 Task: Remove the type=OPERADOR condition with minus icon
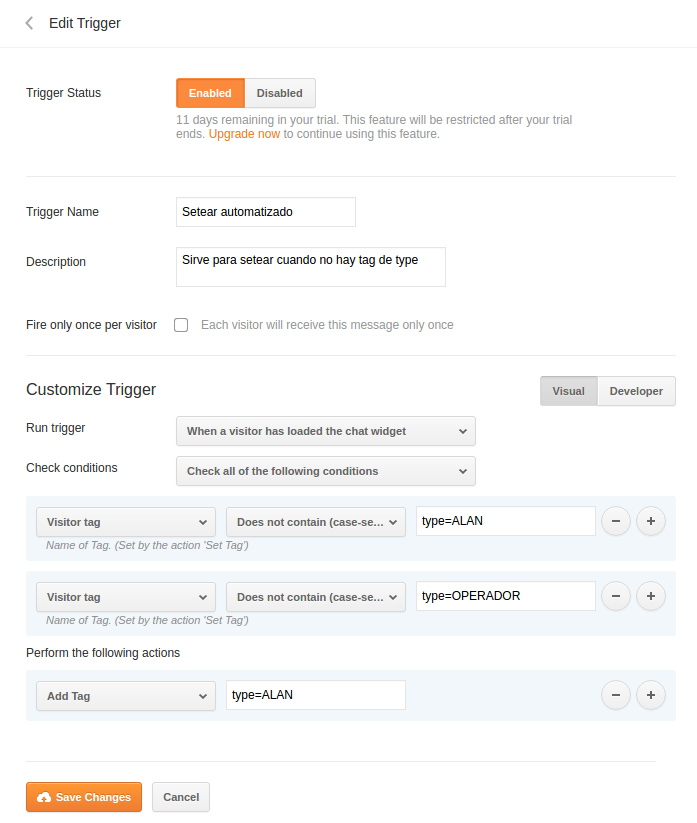(x=615, y=597)
